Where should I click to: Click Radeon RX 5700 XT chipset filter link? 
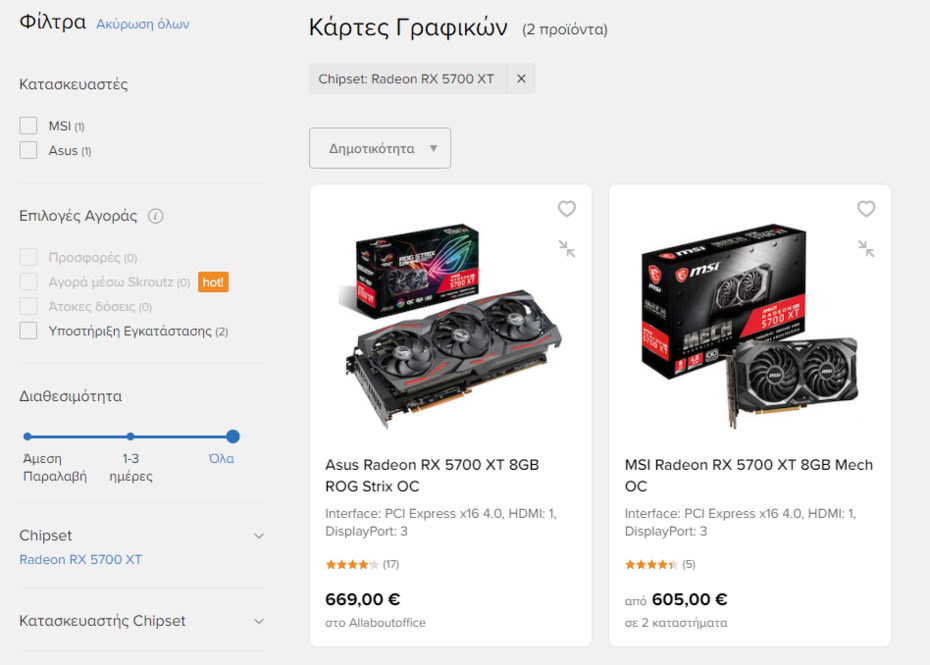click(81, 560)
